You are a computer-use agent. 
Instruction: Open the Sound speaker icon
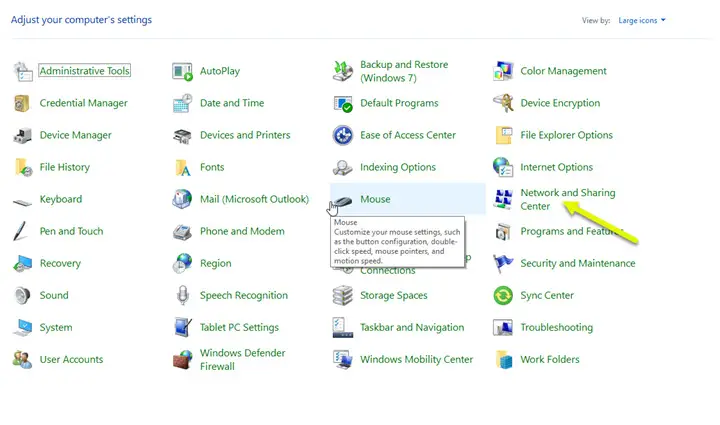[x=22, y=296]
